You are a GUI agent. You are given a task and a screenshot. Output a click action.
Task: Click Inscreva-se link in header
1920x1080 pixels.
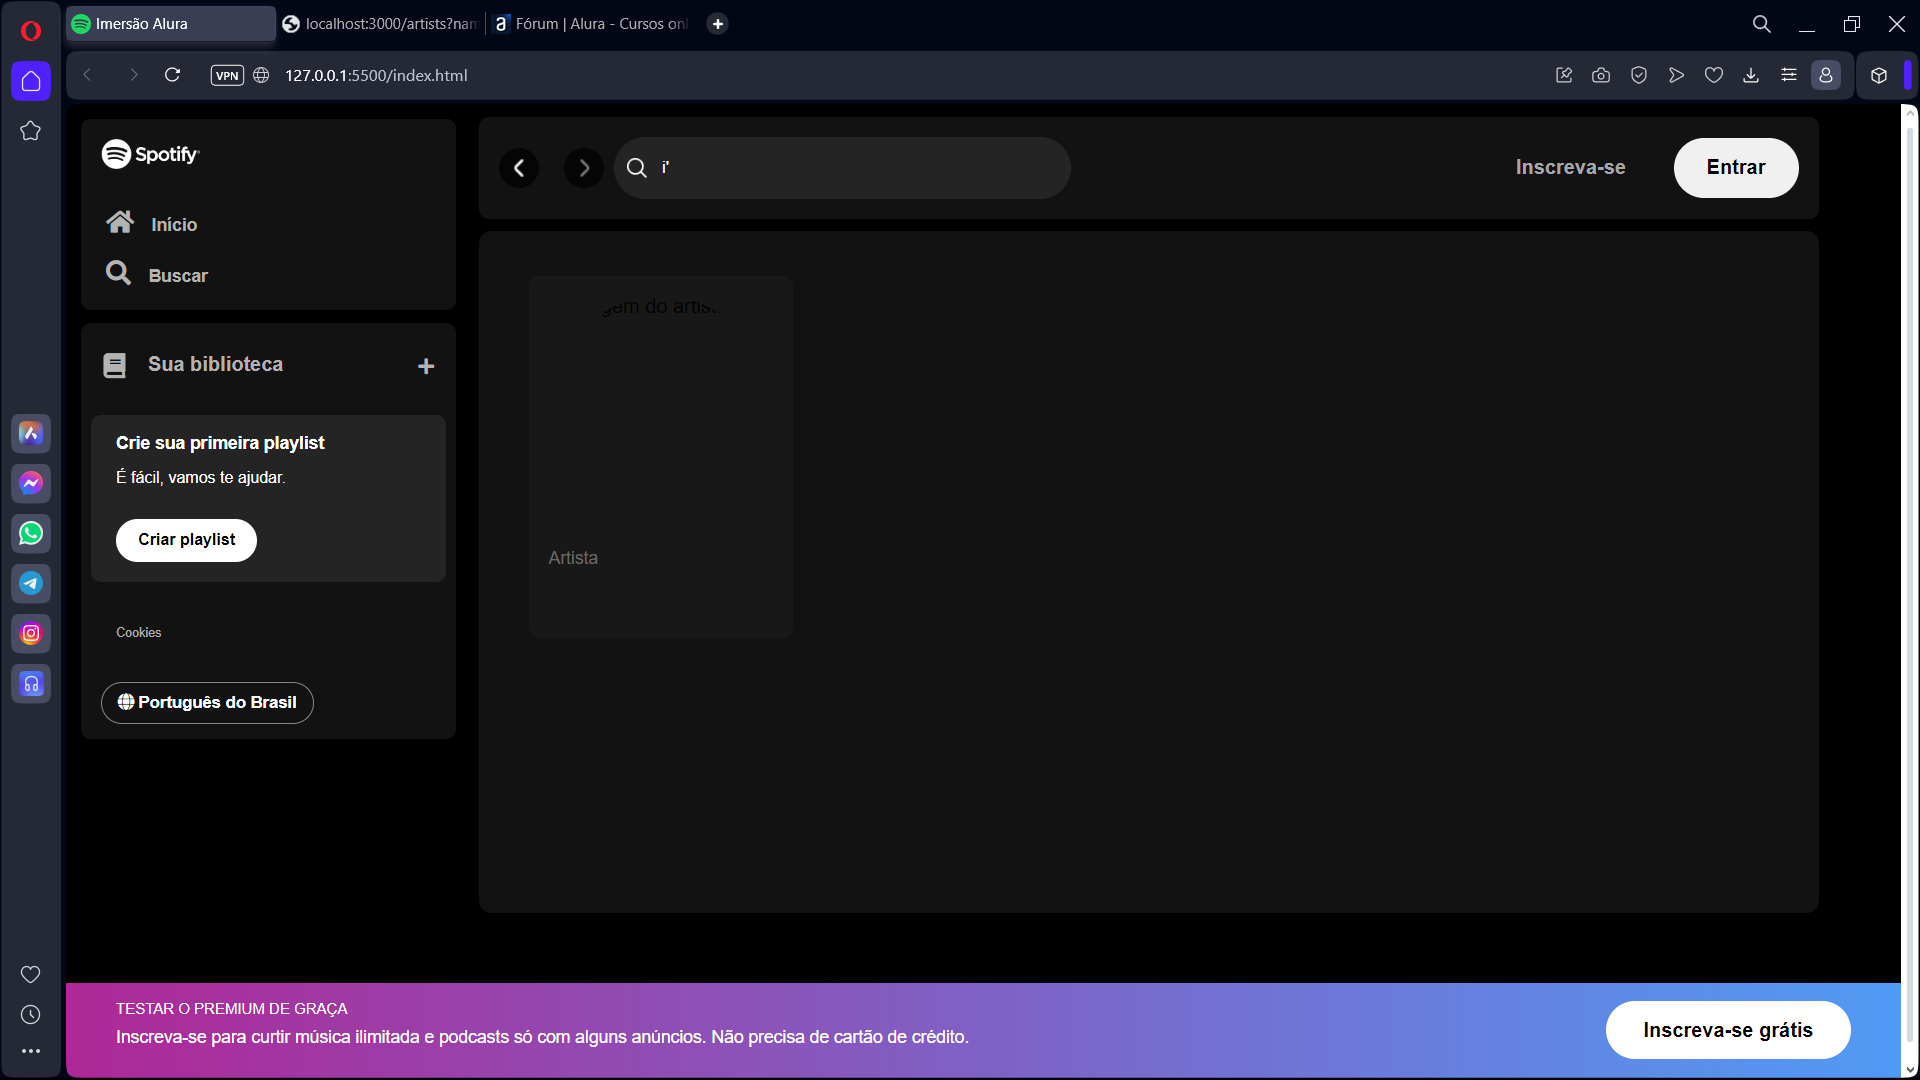(1570, 167)
